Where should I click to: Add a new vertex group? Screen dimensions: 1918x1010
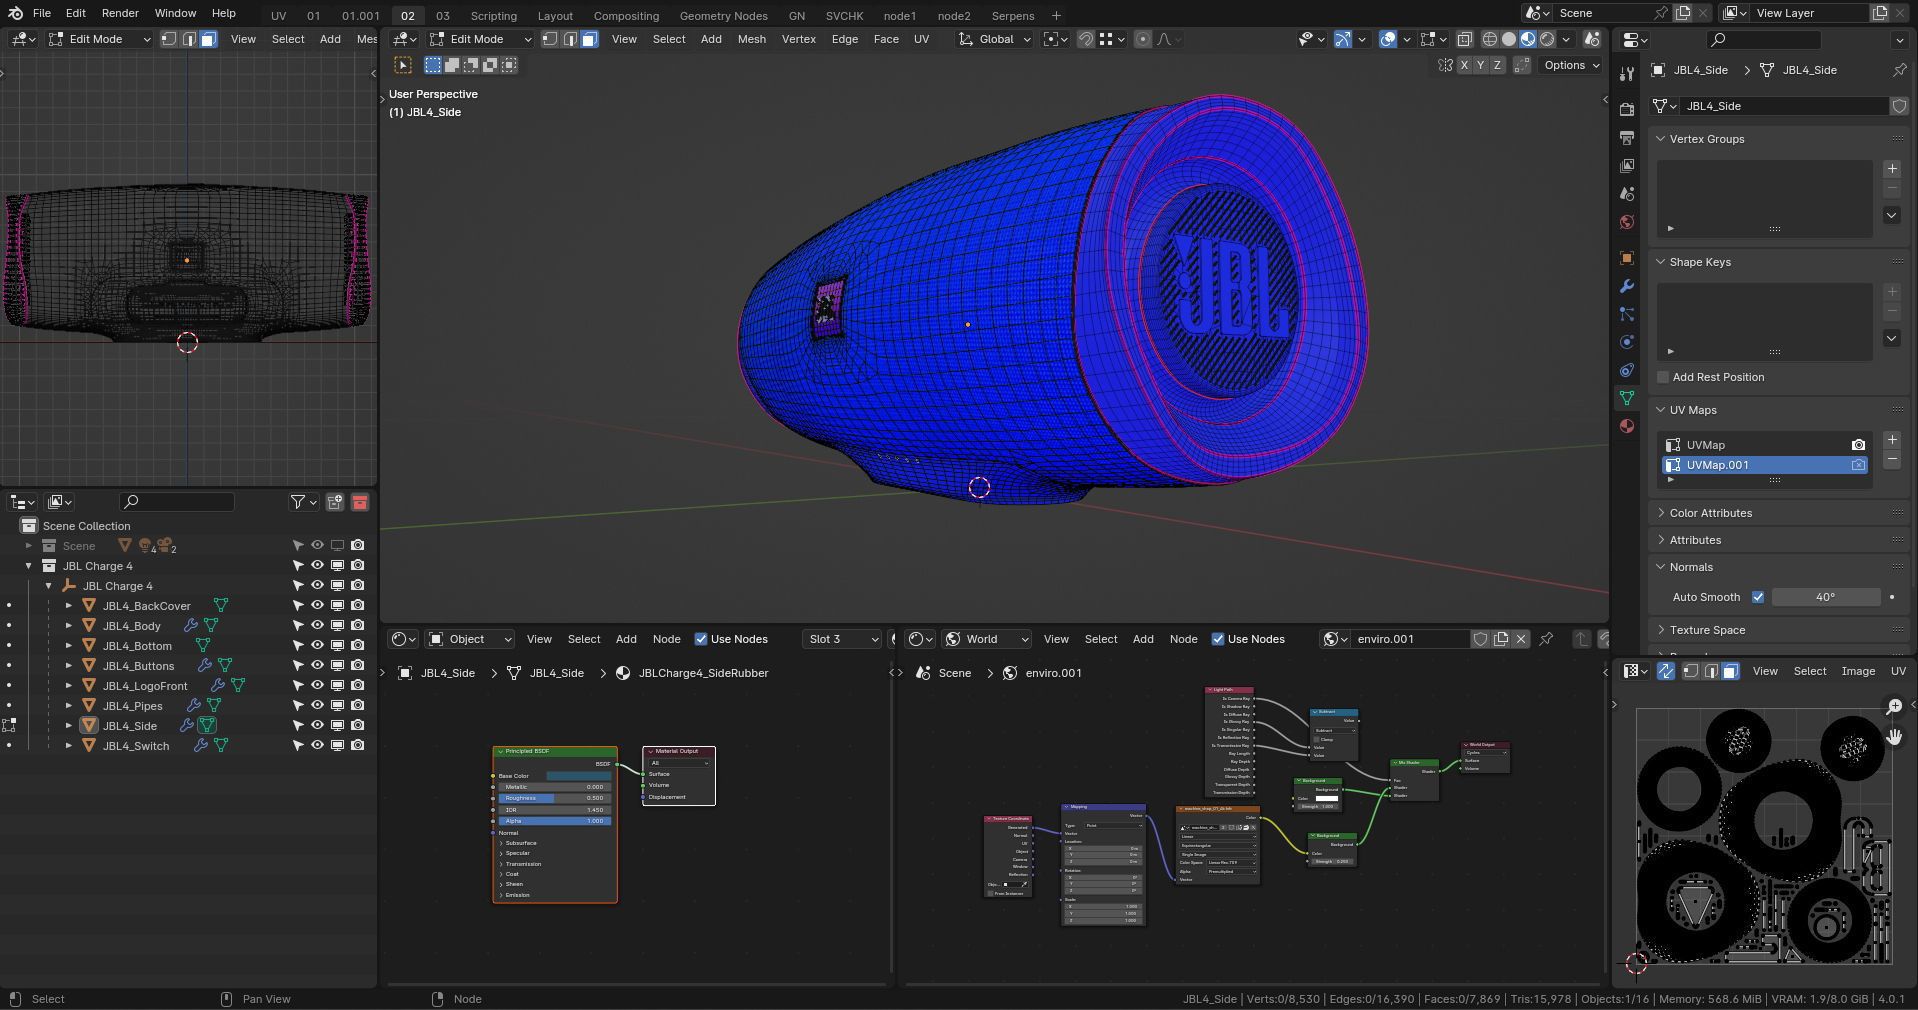pos(1892,169)
